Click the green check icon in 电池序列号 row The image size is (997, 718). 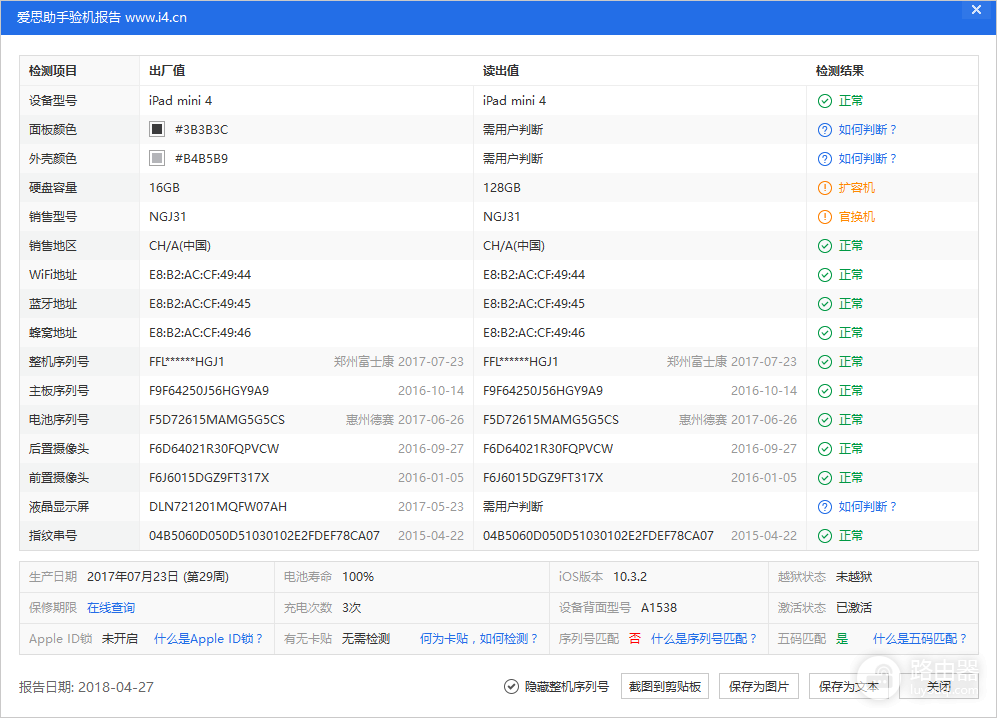pos(825,420)
